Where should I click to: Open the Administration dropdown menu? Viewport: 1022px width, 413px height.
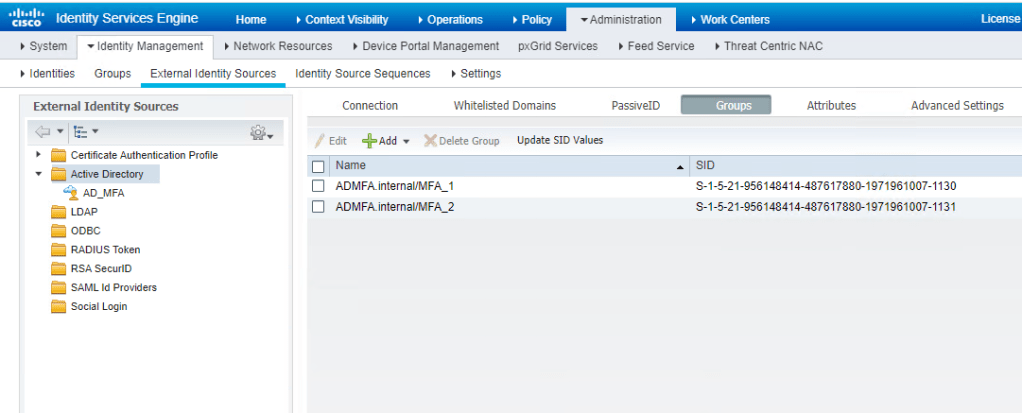click(x=620, y=19)
